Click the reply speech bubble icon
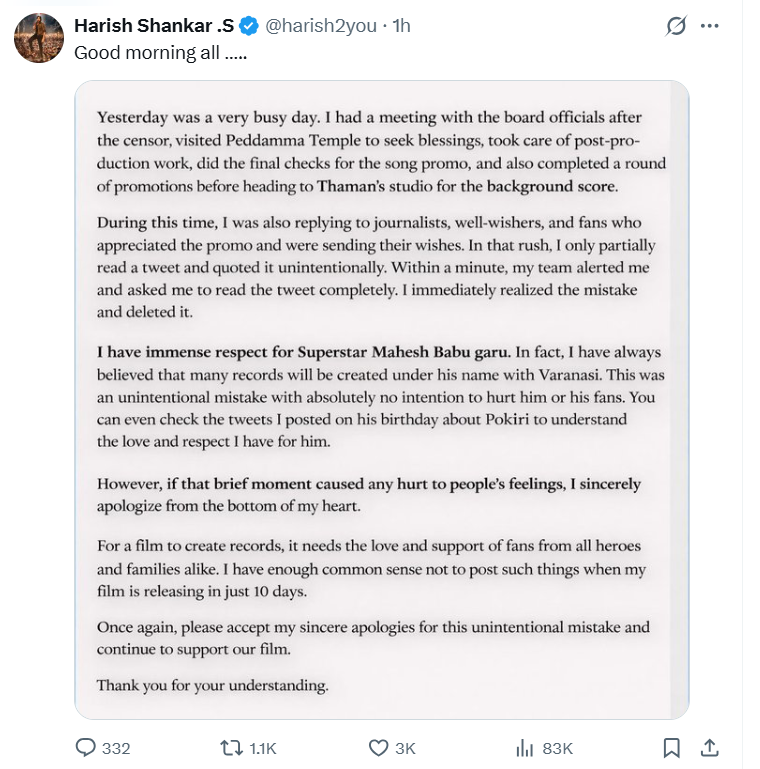Image resolution: width=760 pixels, height=769 pixels. pyautogui.click(x=86, y=748)
